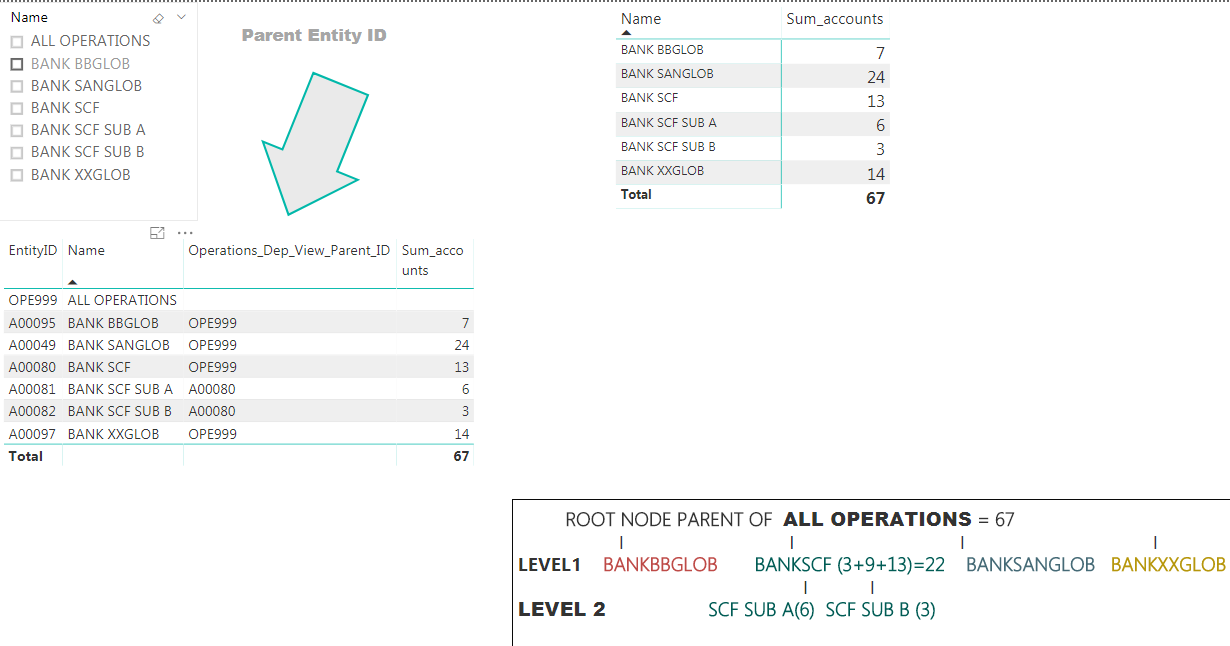The height and width of the screenshot is (646, 1230).
Task: Click the A00097 entity ID cell
Action: pyautogui.click(x=31, y=434)
